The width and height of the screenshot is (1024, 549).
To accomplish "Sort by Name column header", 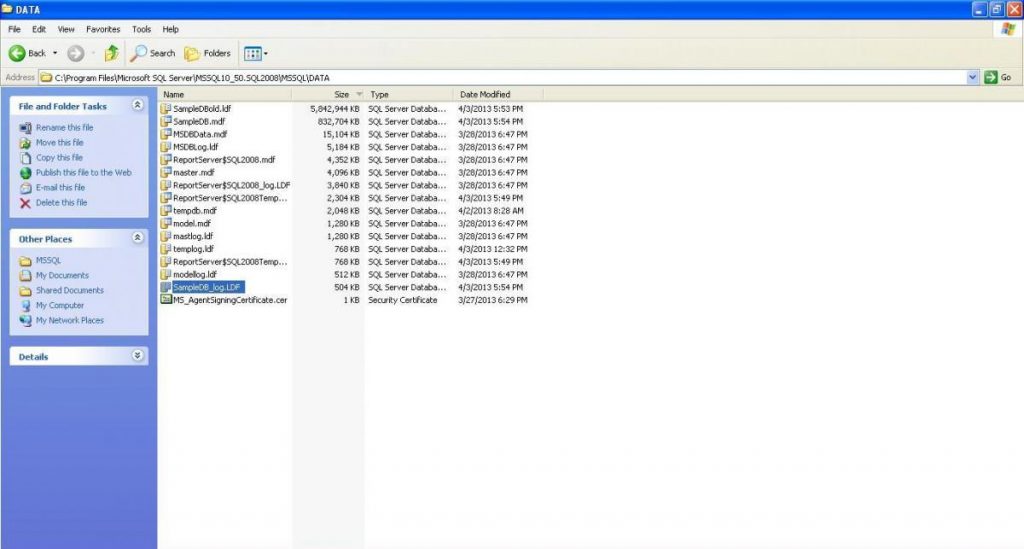I will [225, 95].
